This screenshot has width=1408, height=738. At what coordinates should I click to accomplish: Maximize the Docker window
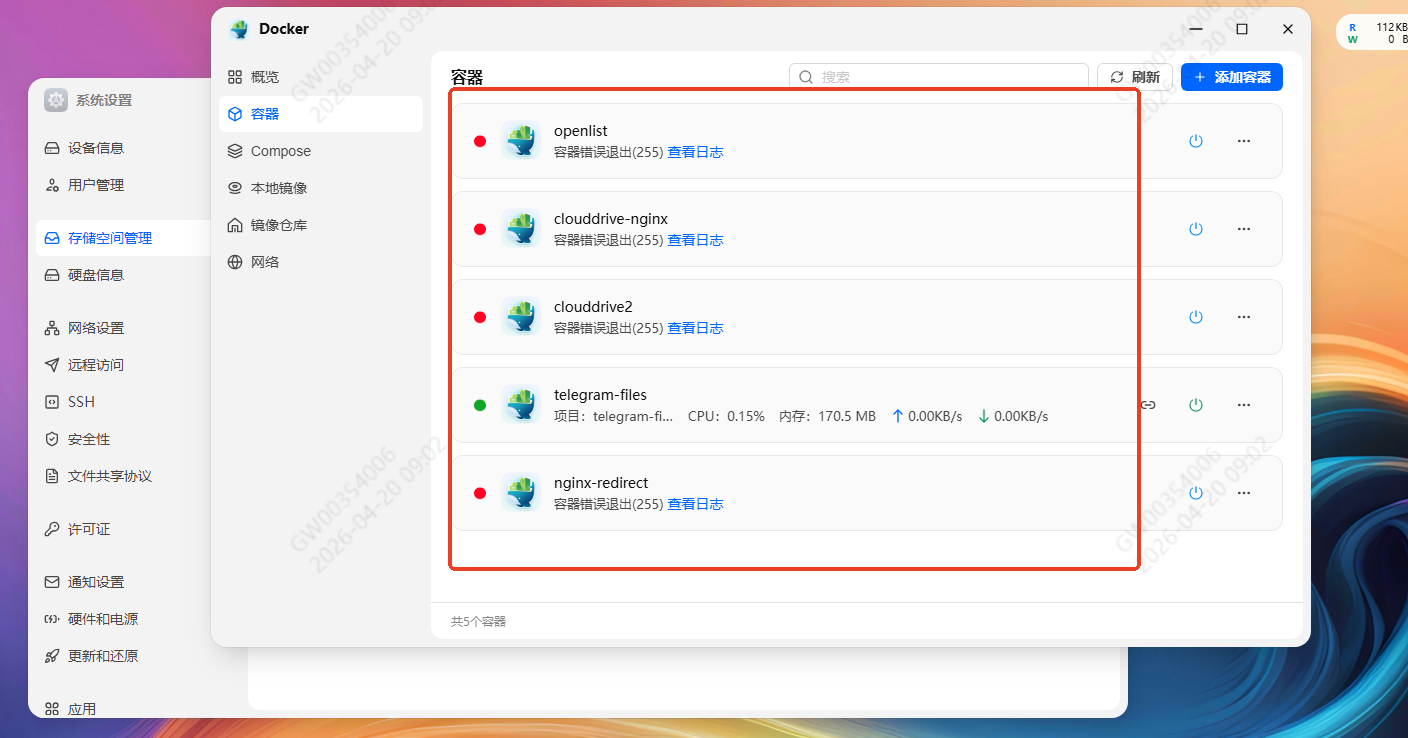click(1242, 29)
